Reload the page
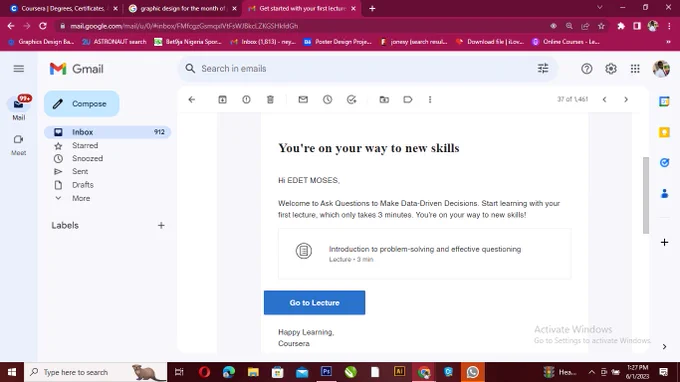This screenshot has width=680, height=382. pyautogui.click(x=42, y=26)
